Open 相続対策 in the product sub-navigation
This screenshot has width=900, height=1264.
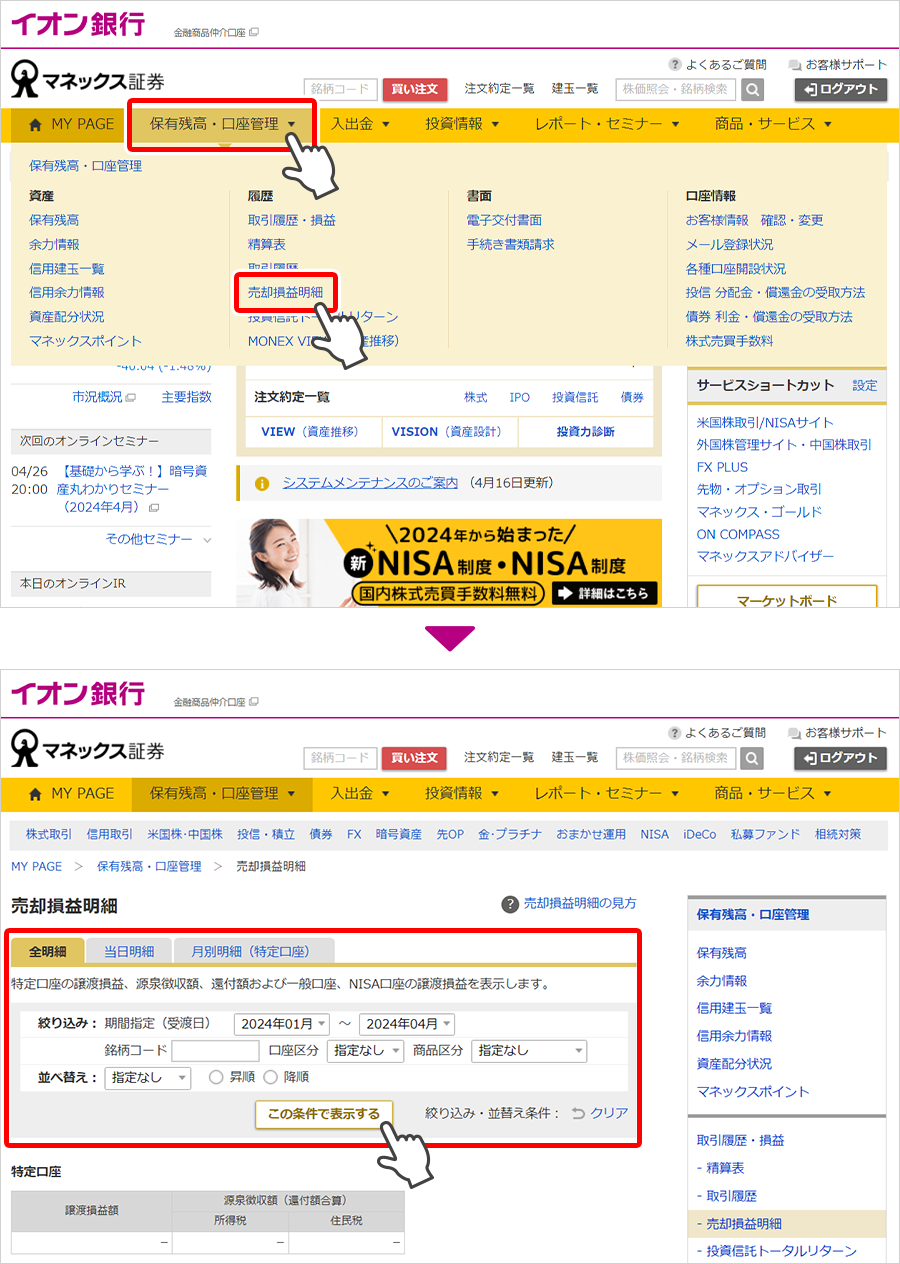pyautogui.click(x=838, y=834)
